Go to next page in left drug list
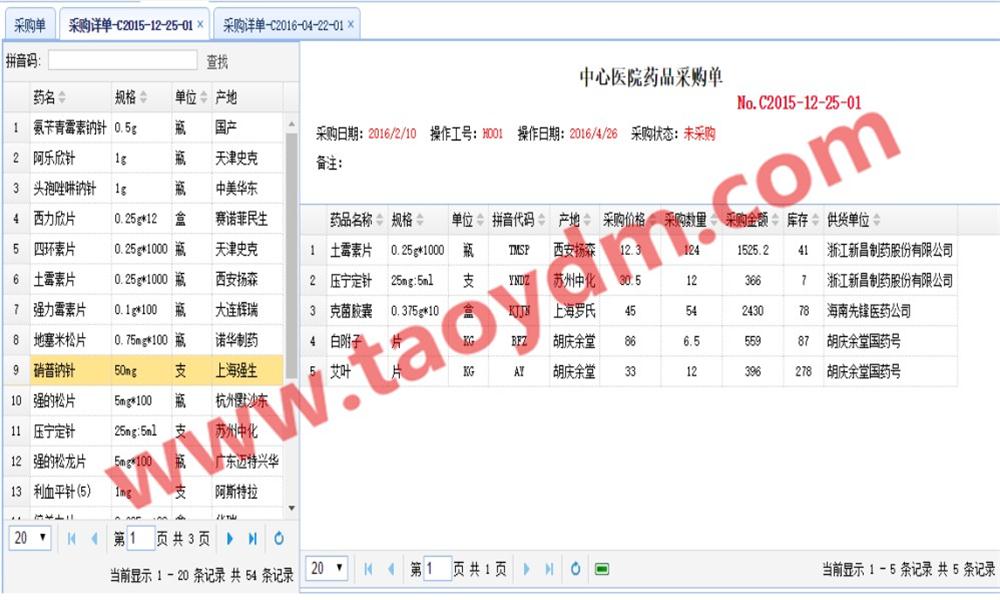 (x=230, y=538)
